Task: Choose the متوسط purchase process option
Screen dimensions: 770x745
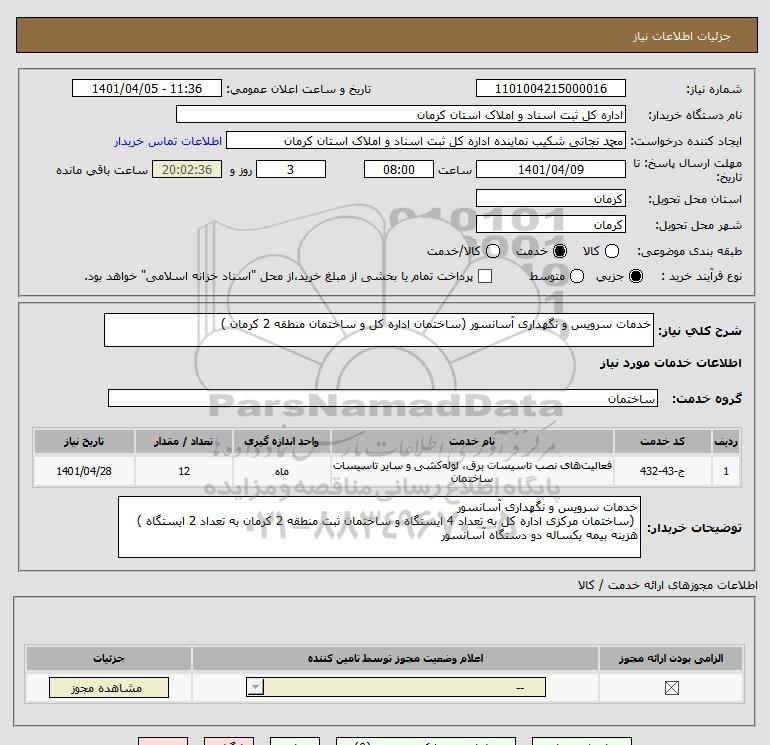Action: (x=577, y=276)
